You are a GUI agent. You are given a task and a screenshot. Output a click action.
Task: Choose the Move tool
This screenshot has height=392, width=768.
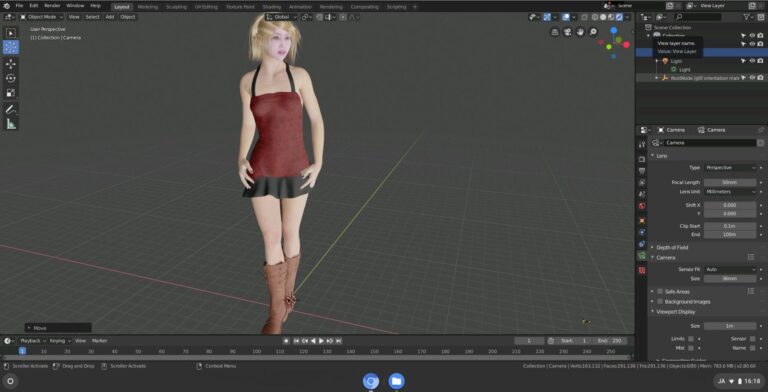[11, 64]
